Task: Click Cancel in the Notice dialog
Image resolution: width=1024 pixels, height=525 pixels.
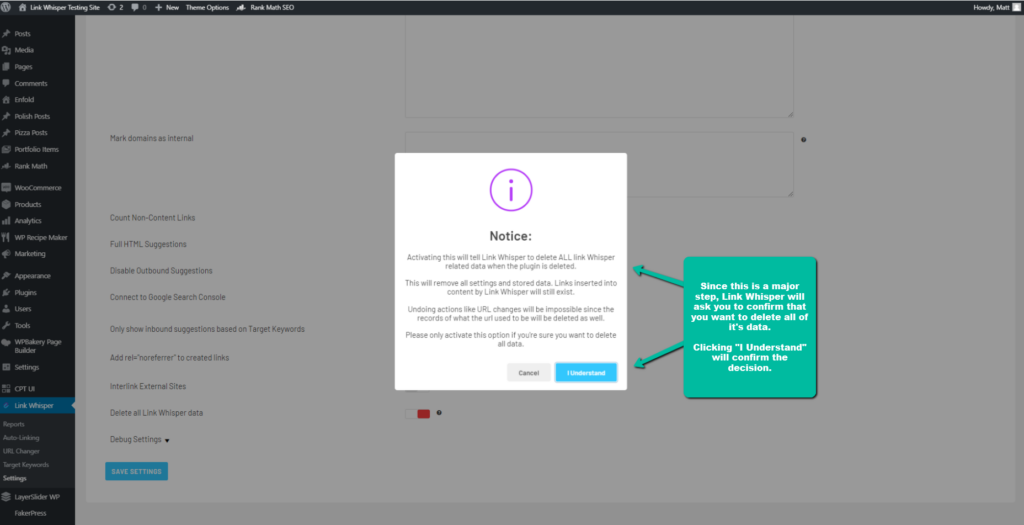Action: (x=528, y=373)
